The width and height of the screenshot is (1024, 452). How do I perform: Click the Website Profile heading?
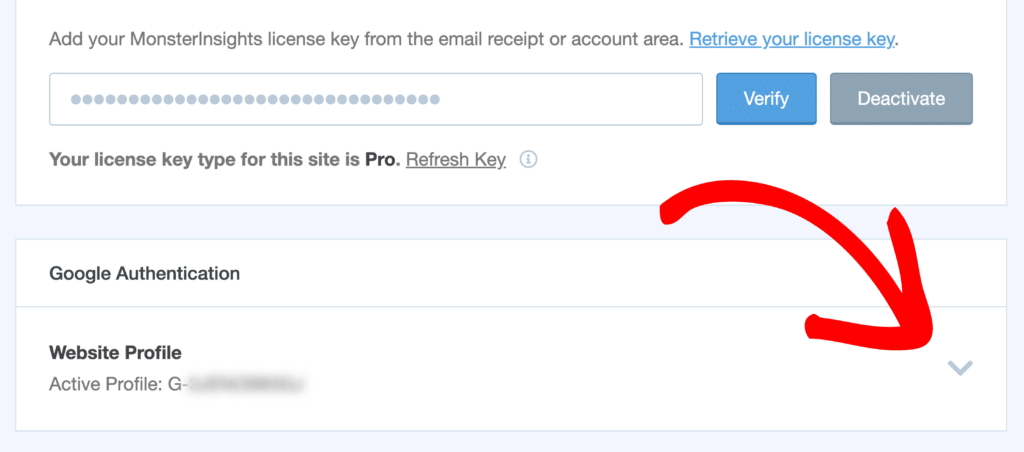(x=115, y=352)
